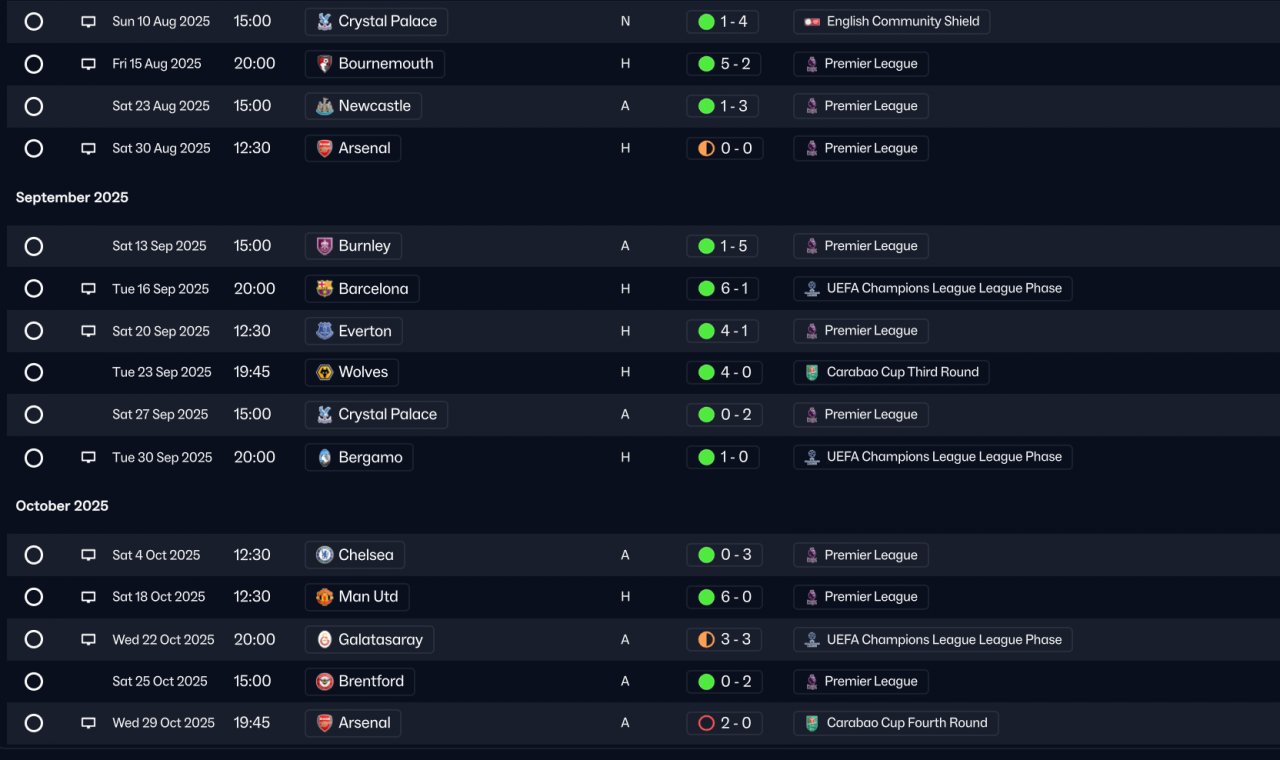Click the October 2025 month header
The height and width of the screenshot is (760, 1280).
click(62, 506)
